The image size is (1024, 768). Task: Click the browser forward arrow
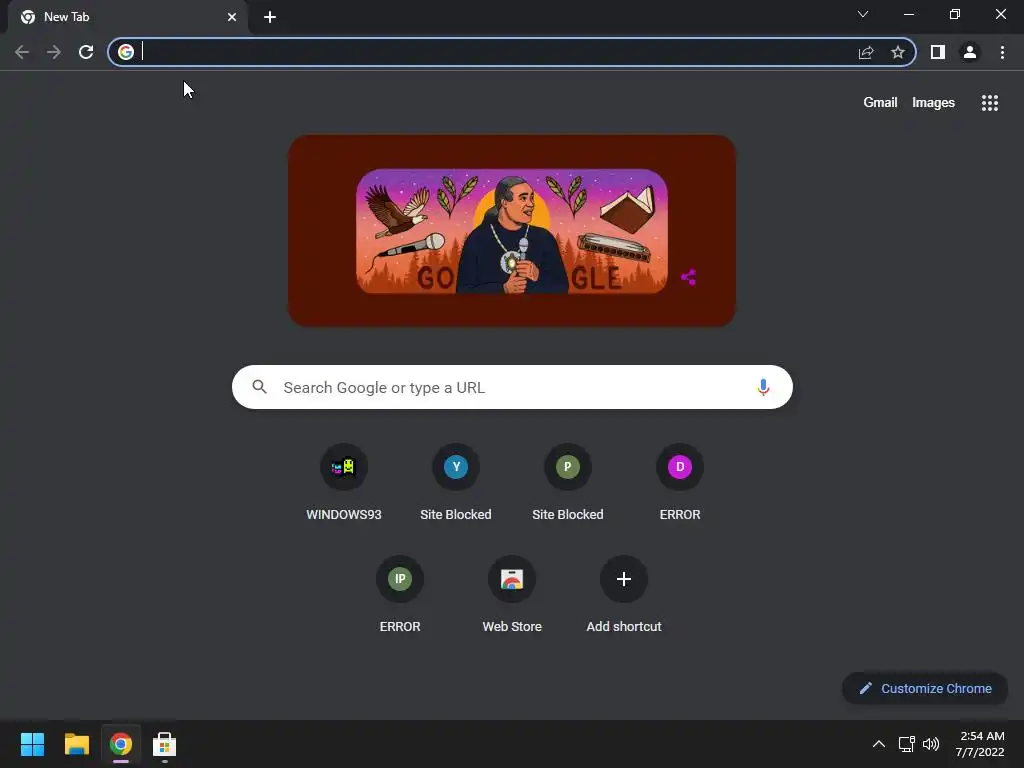point(54,52)
